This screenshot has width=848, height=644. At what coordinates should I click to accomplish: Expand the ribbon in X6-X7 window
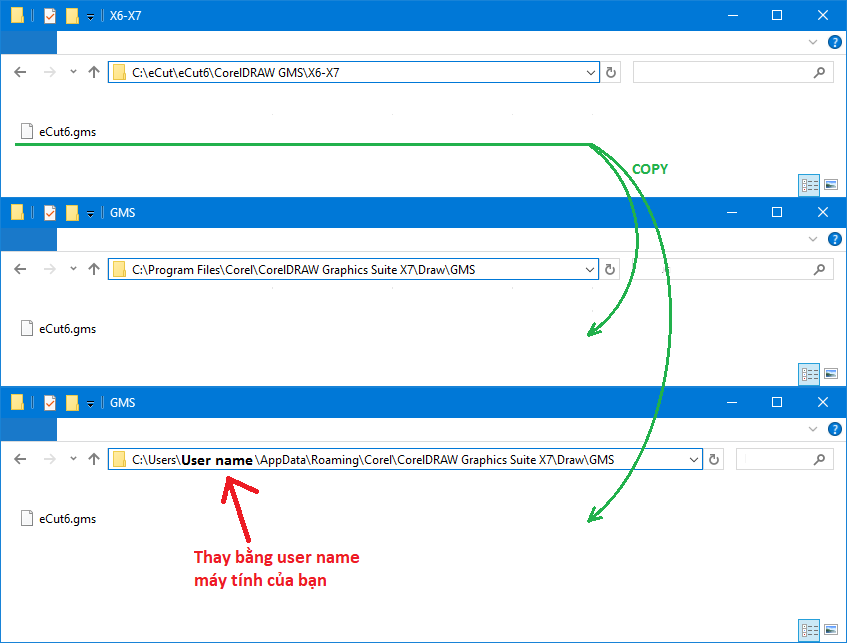pyautogui.click(x=812, y=42)
